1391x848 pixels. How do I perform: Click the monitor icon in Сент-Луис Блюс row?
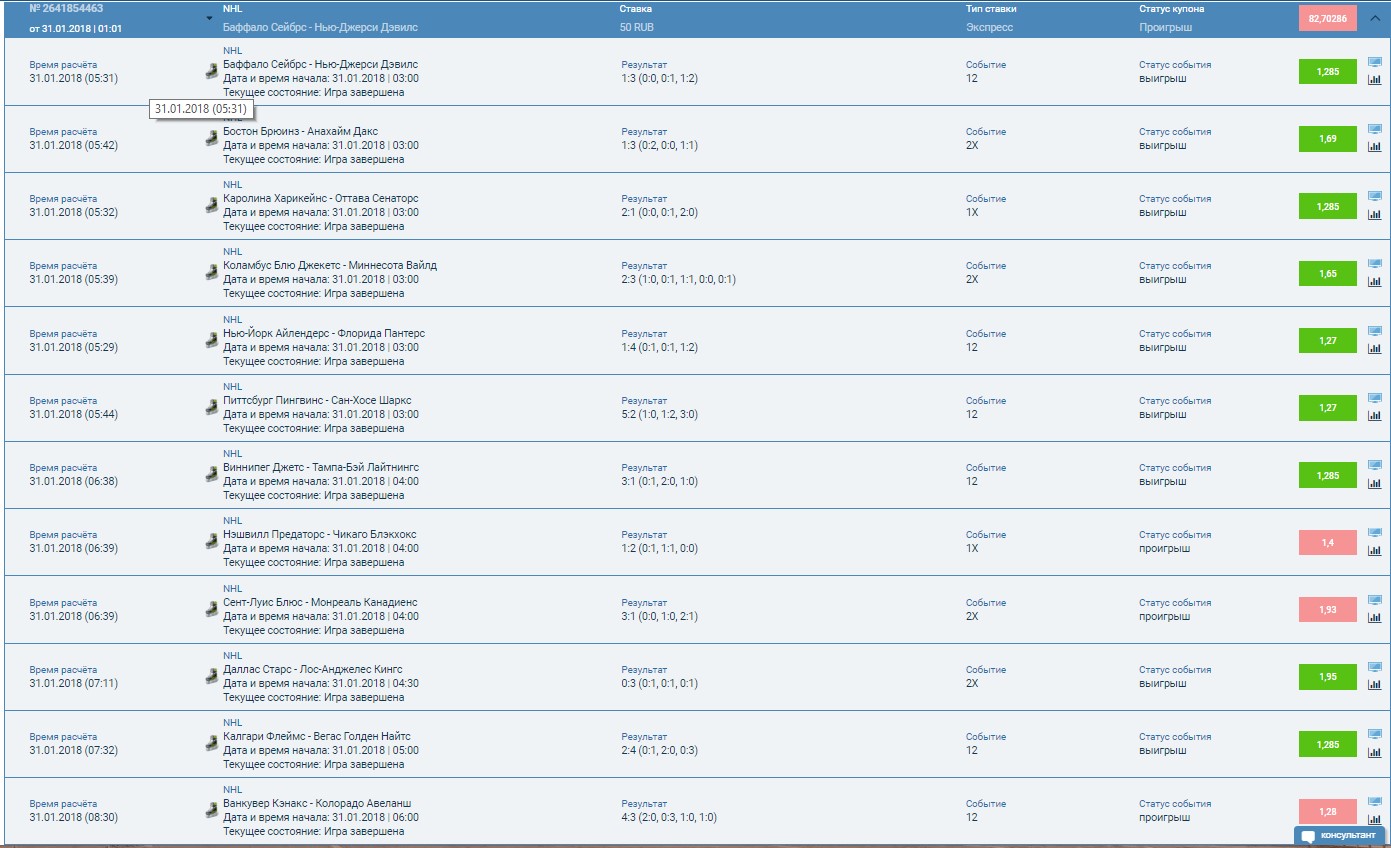(1374, 600)
